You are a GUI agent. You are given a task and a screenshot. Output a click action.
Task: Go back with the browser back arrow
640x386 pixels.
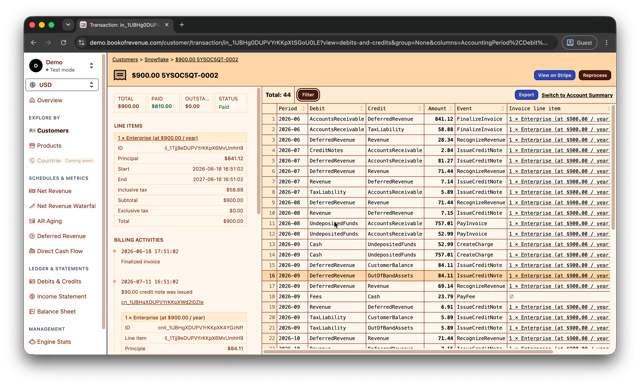[x=33, y=42]
